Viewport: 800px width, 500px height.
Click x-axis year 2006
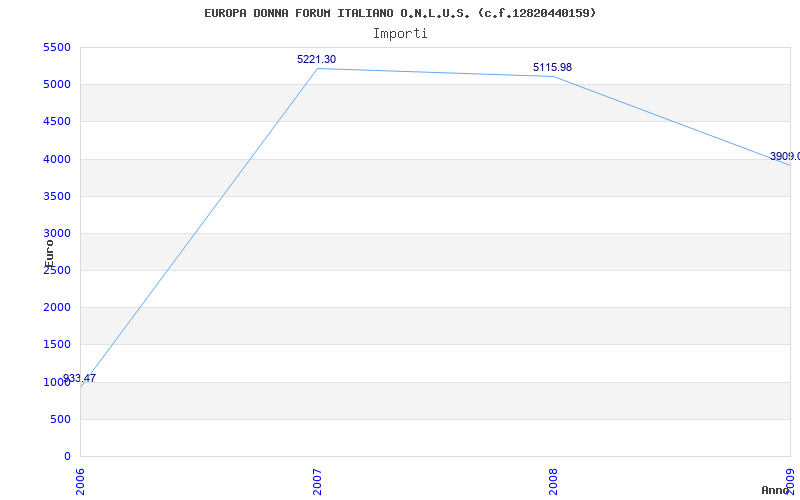81,482
